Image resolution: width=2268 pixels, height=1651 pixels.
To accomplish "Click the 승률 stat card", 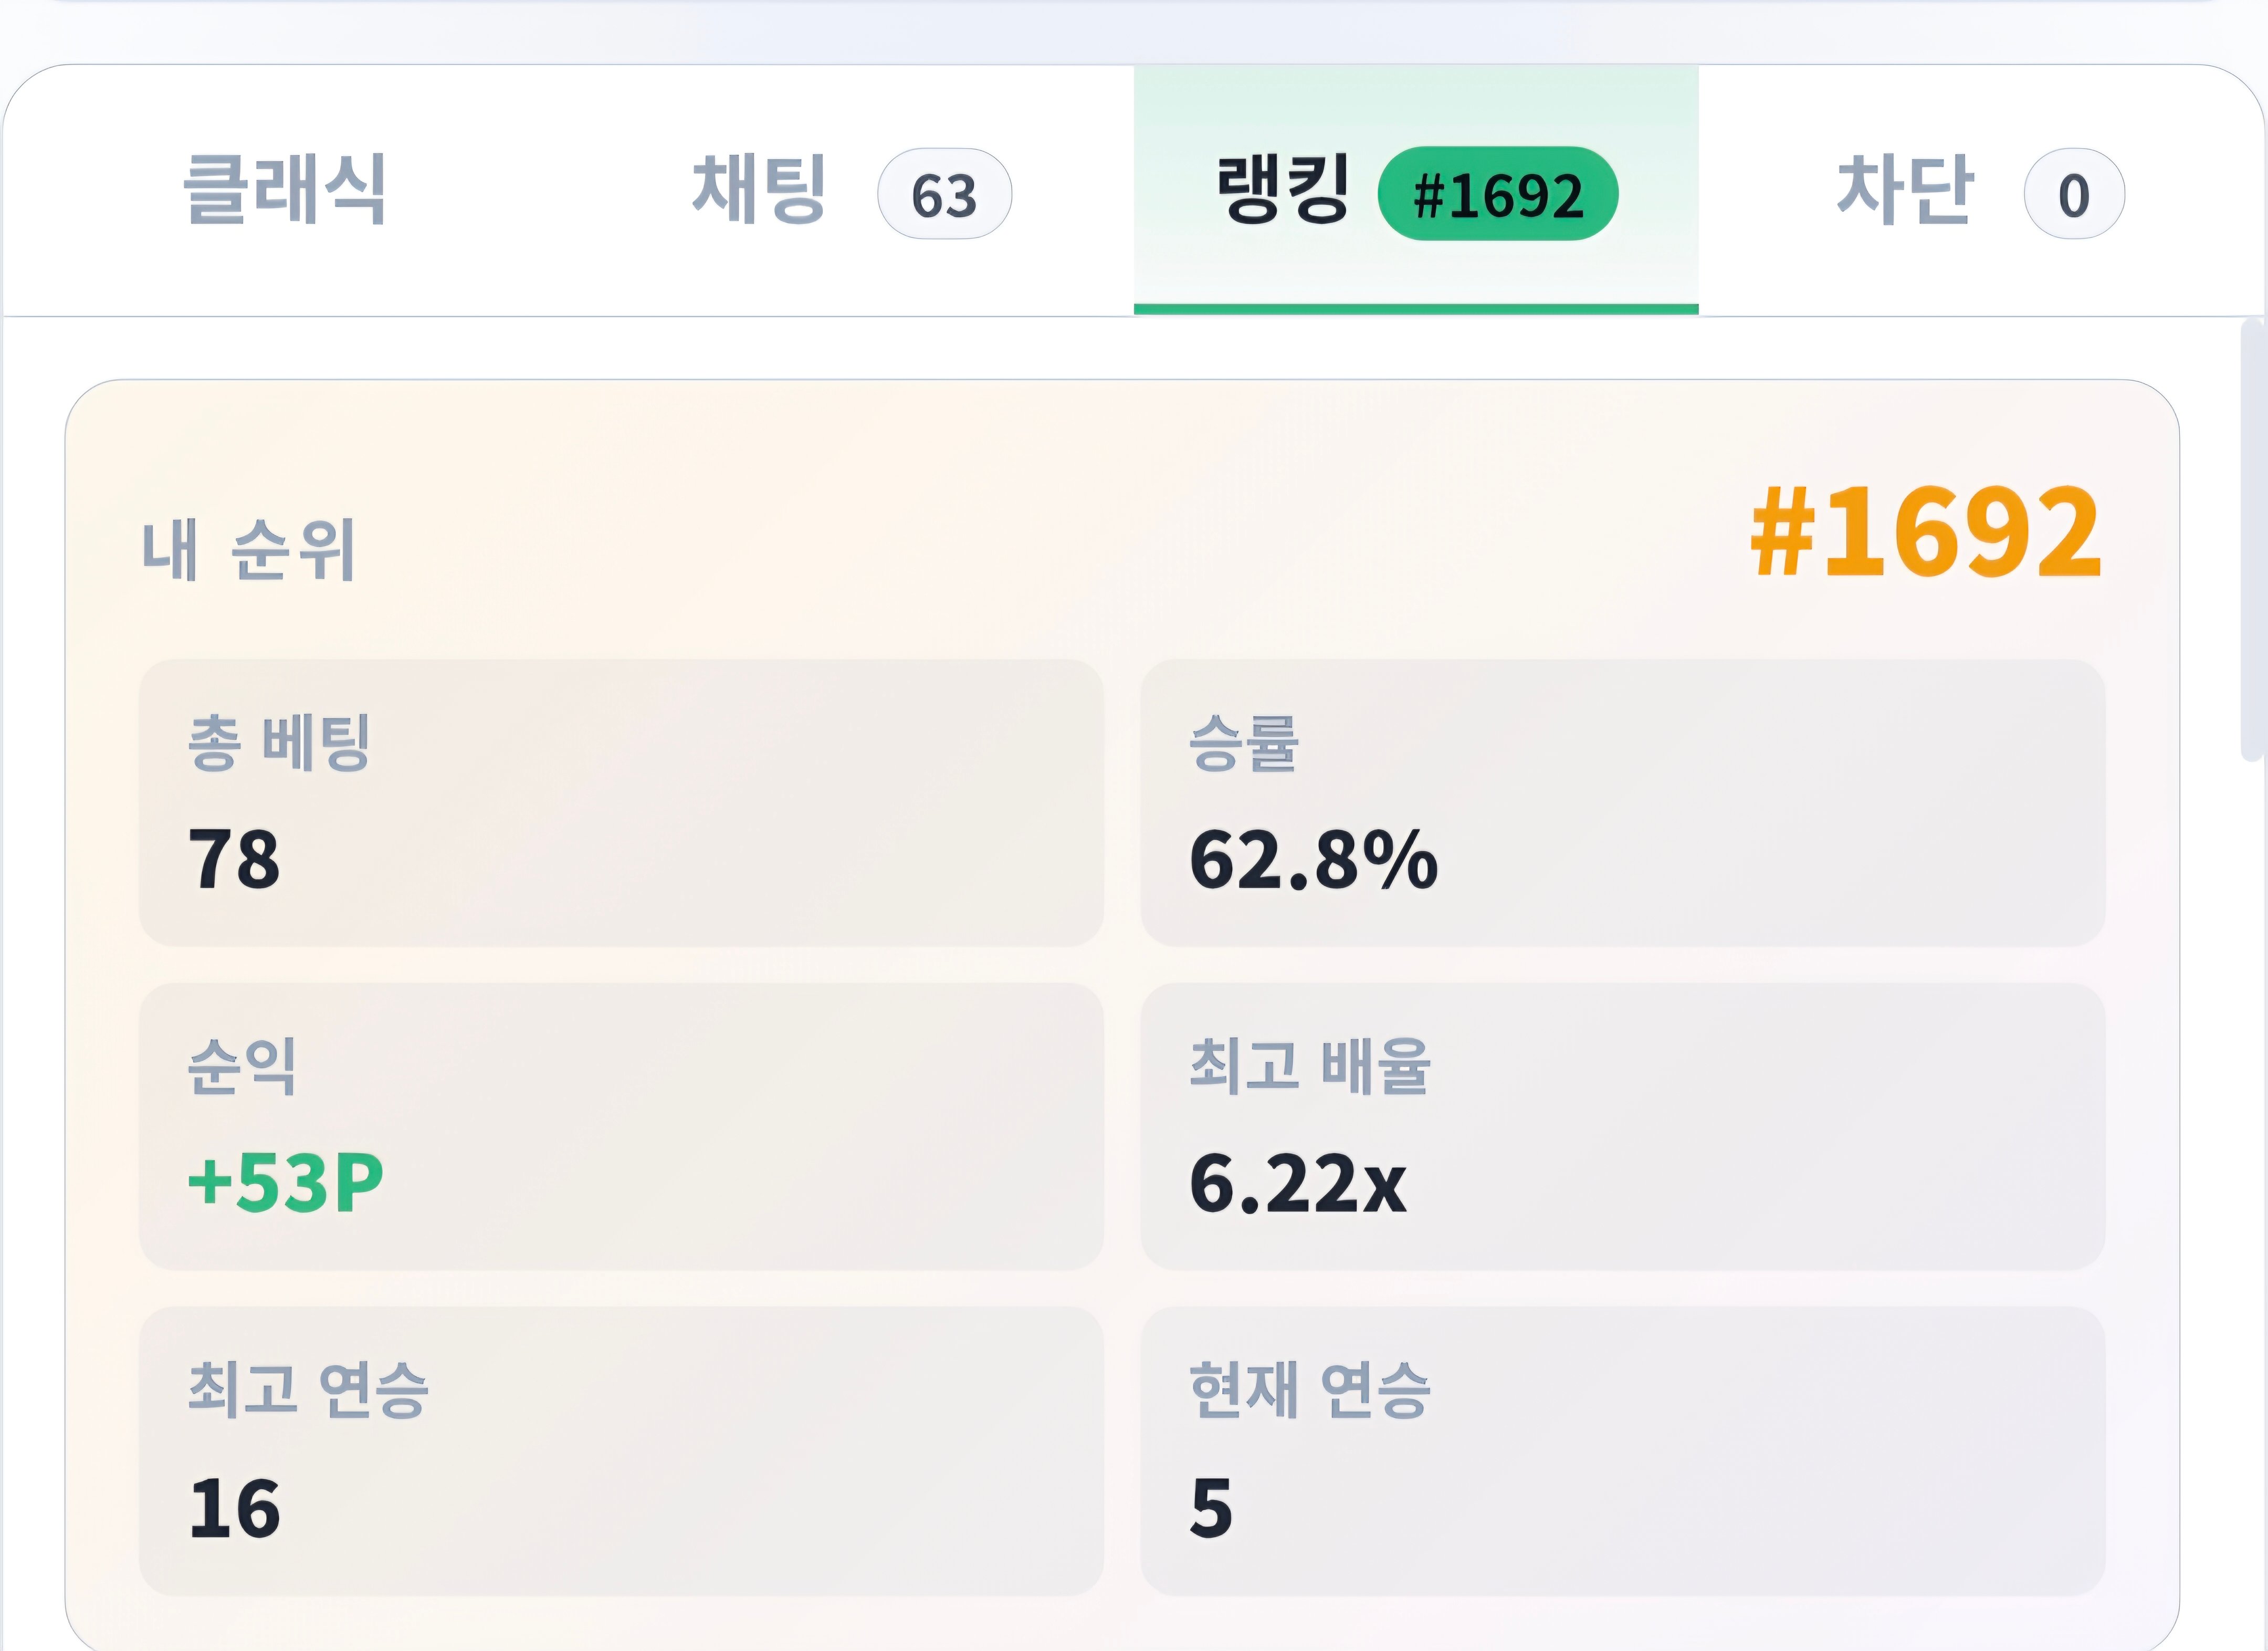I will (1623, 803).
